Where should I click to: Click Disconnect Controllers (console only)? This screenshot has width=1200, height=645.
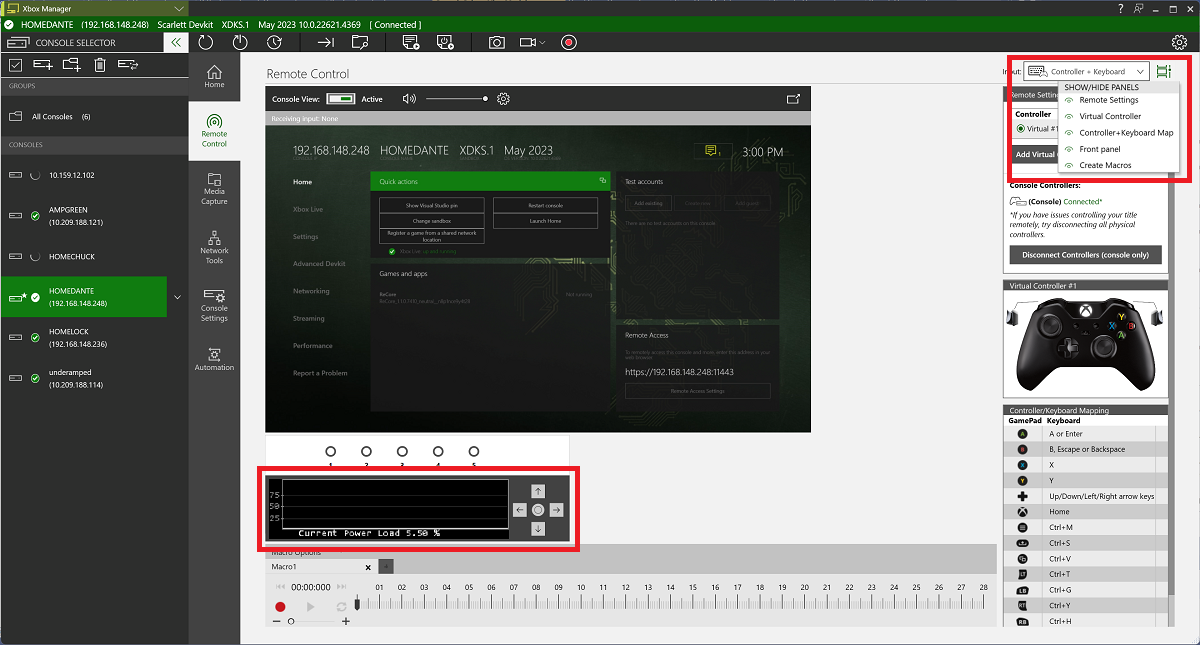pyautogui.click(x=1084, y=255)
